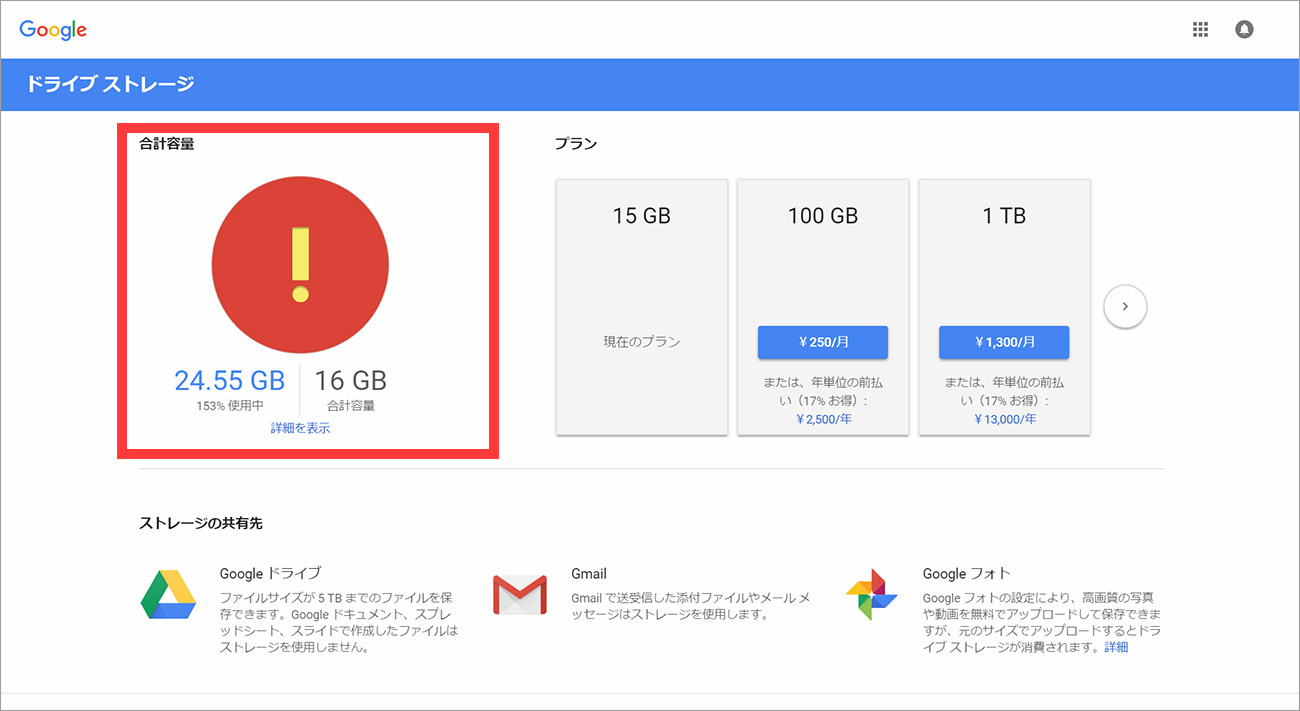This screenshot has height=711, width=1300.
Task: Click the 24.55 GB used storage value
Action: [230, 380]
